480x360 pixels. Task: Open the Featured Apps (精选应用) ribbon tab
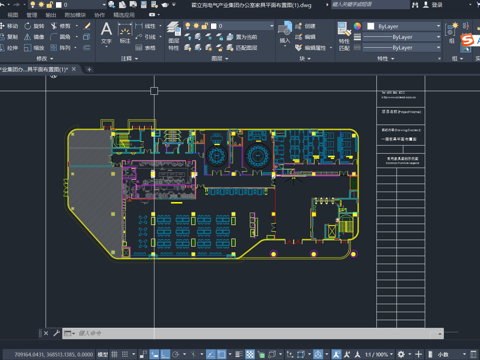[x=124, y=15]
